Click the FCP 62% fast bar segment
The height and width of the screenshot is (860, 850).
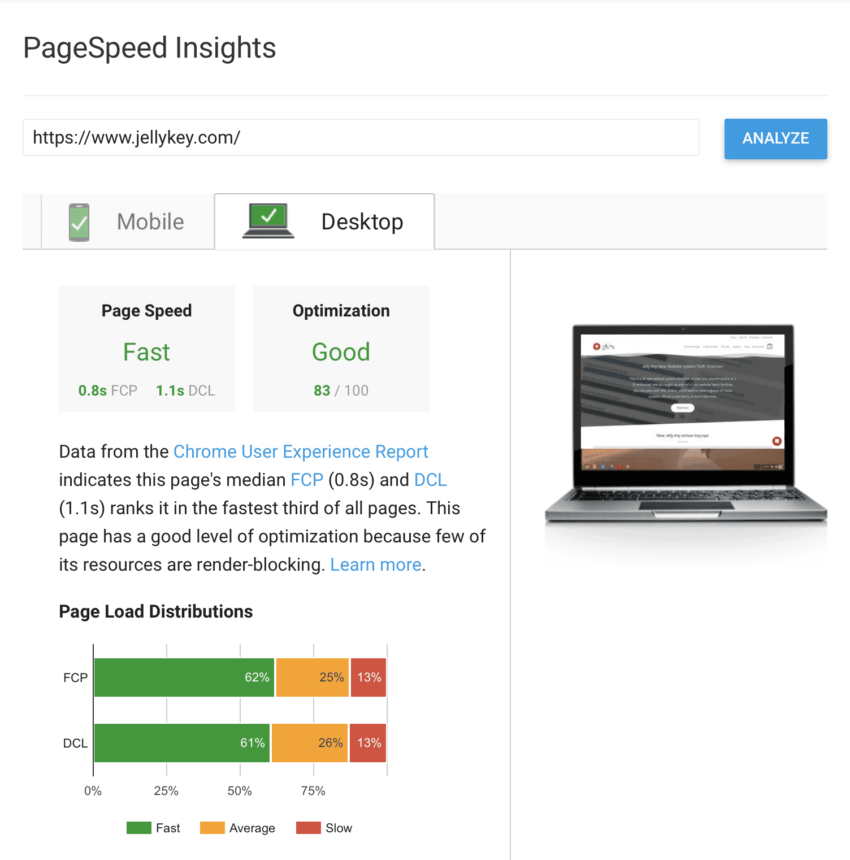click(184, 677)
